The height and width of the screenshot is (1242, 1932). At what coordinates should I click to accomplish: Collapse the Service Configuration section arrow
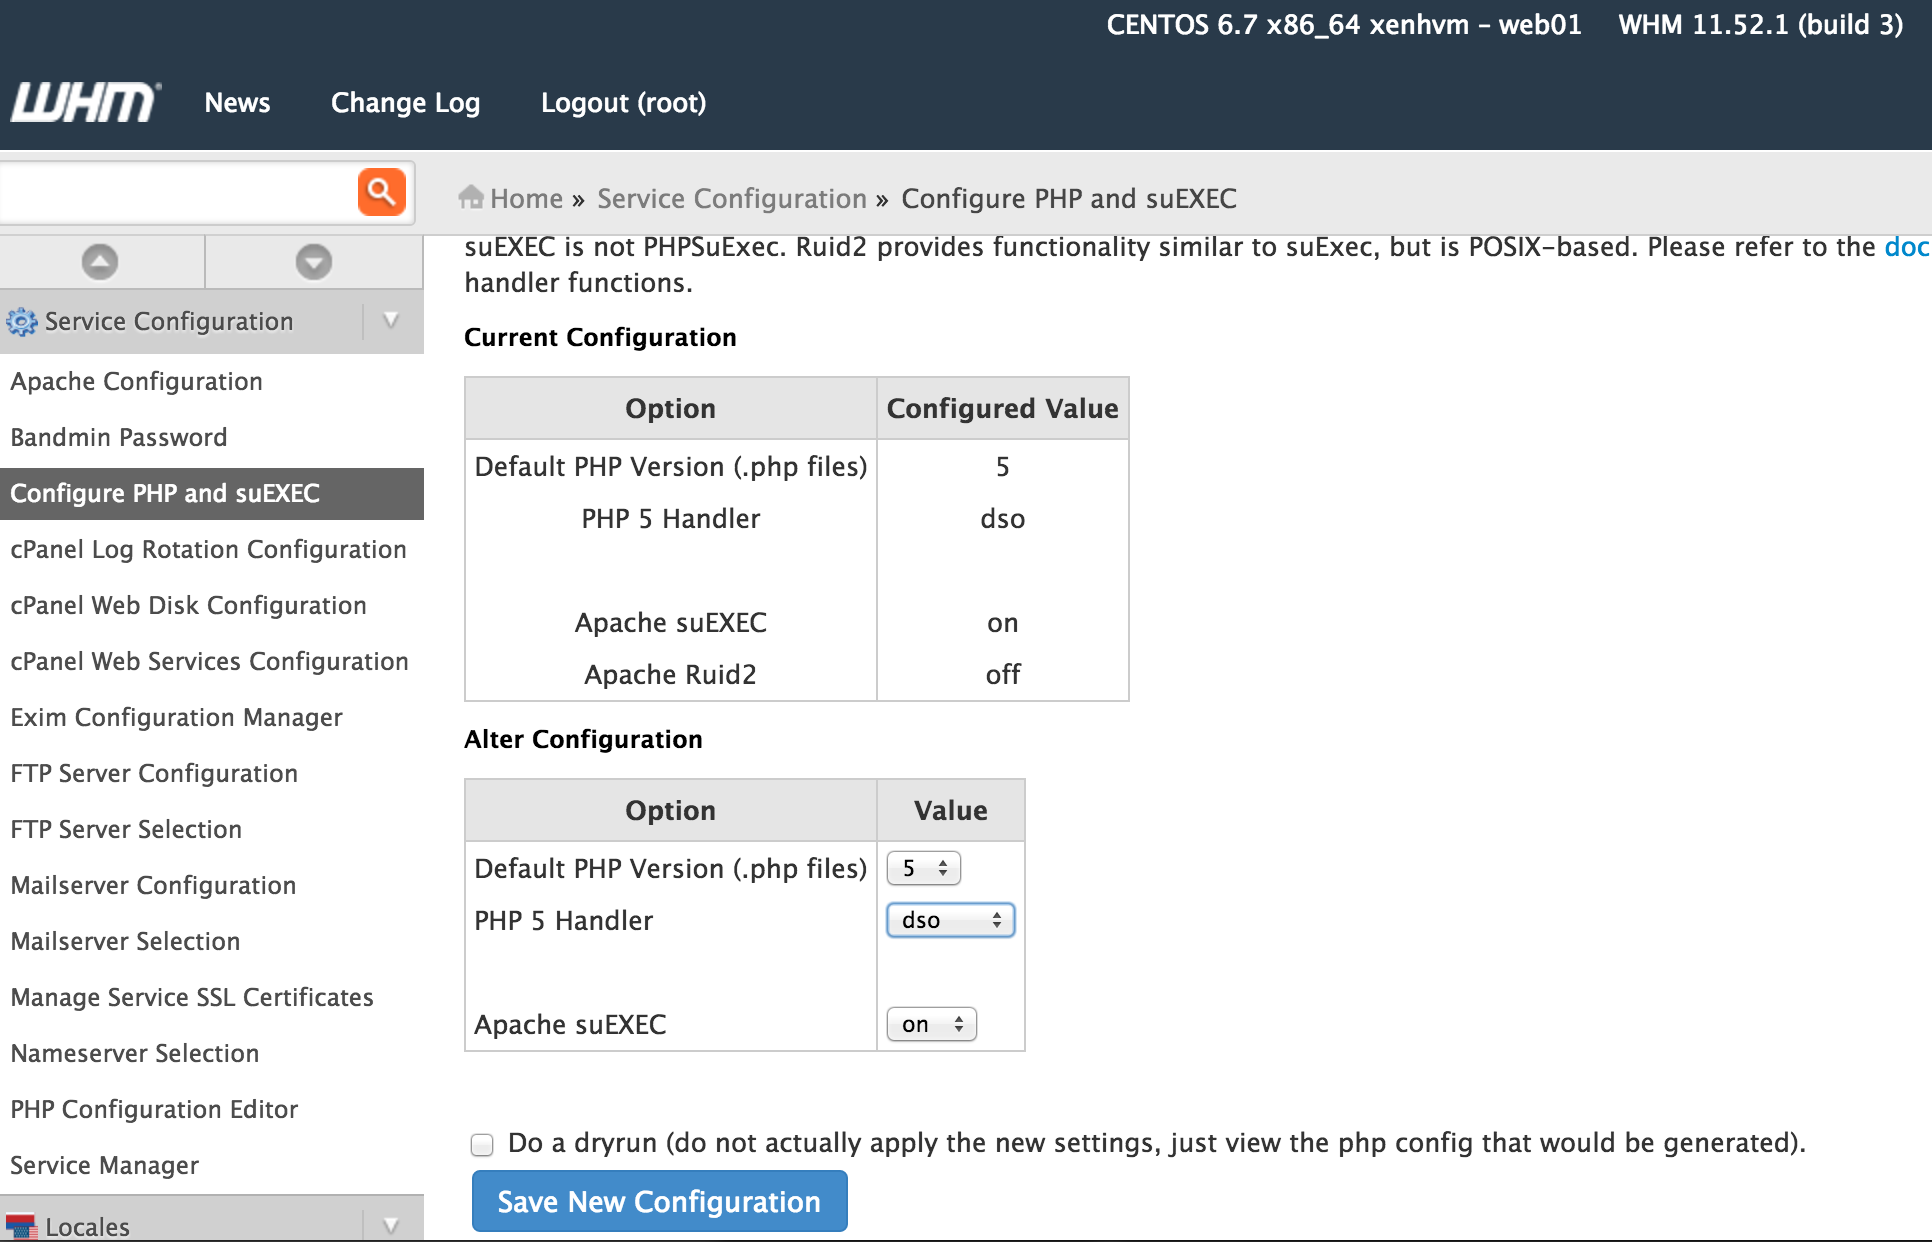pyautogui.click(x=391, y=321)
